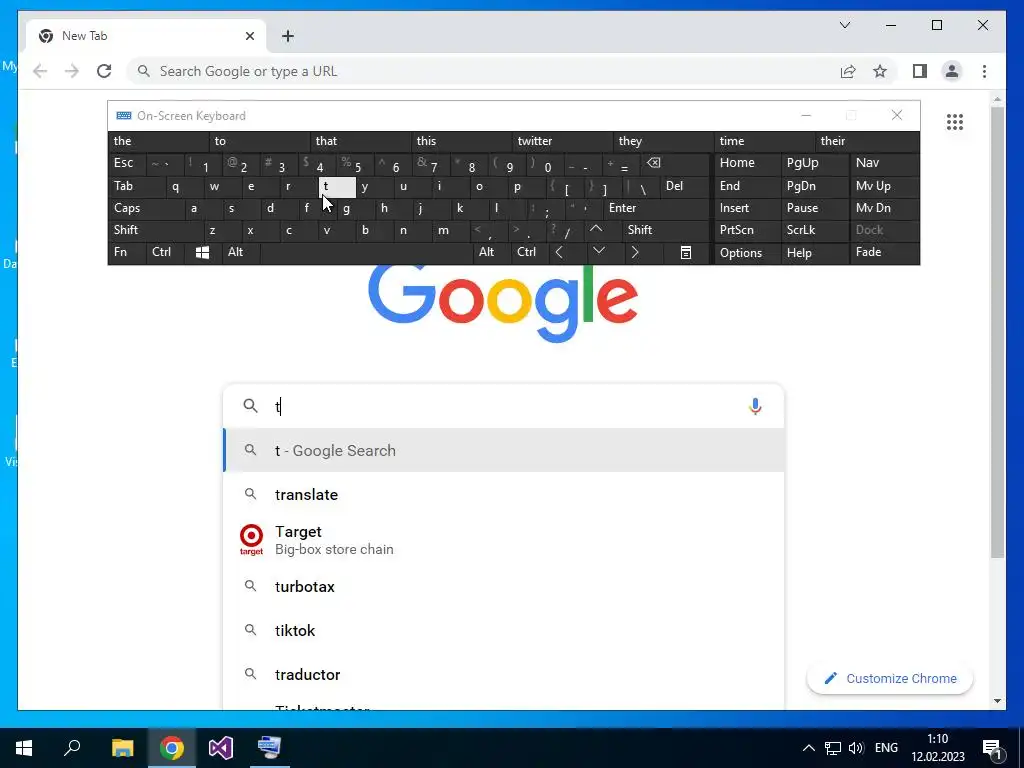Tap the Windows logo key on the On-Screen Keyboard
The height and width of the screenshot is (768, 1024).
click(x=202, y=252)
